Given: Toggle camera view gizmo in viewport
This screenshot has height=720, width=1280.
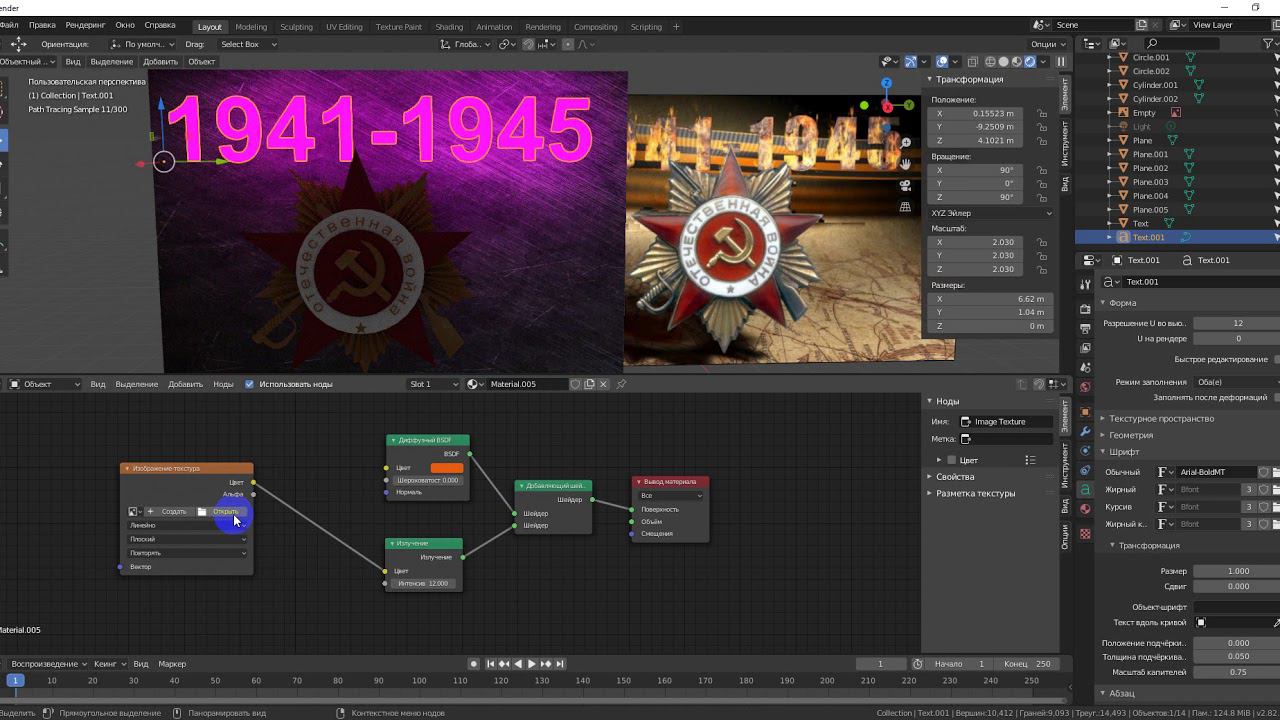Looking at the screenshot, I should click(x=905, y=185).
